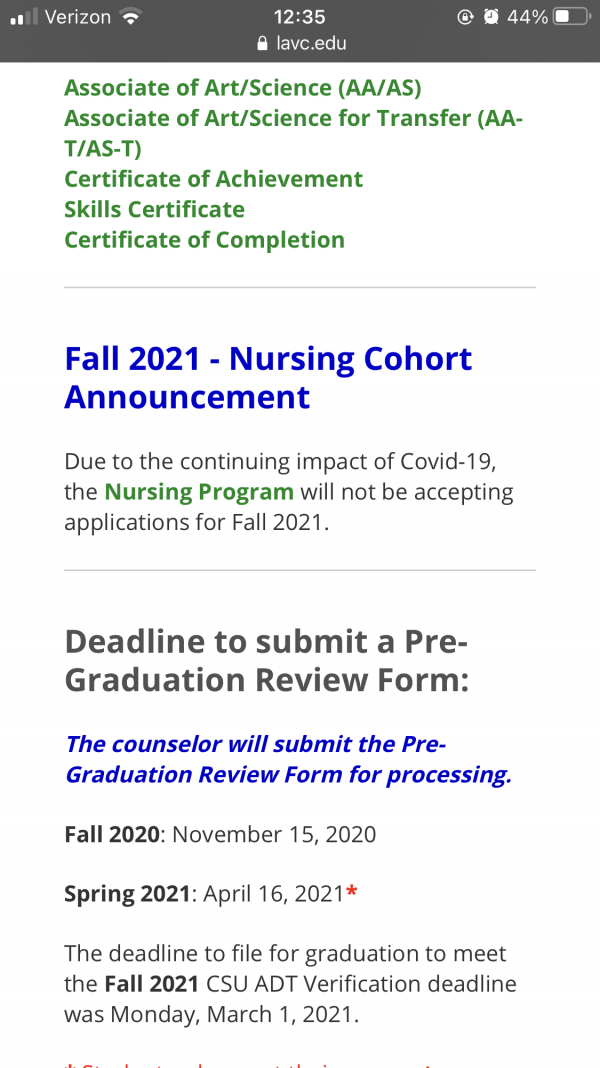Tap the Pre-Graduation Review Form deadline heading

(x=266, y=661)
